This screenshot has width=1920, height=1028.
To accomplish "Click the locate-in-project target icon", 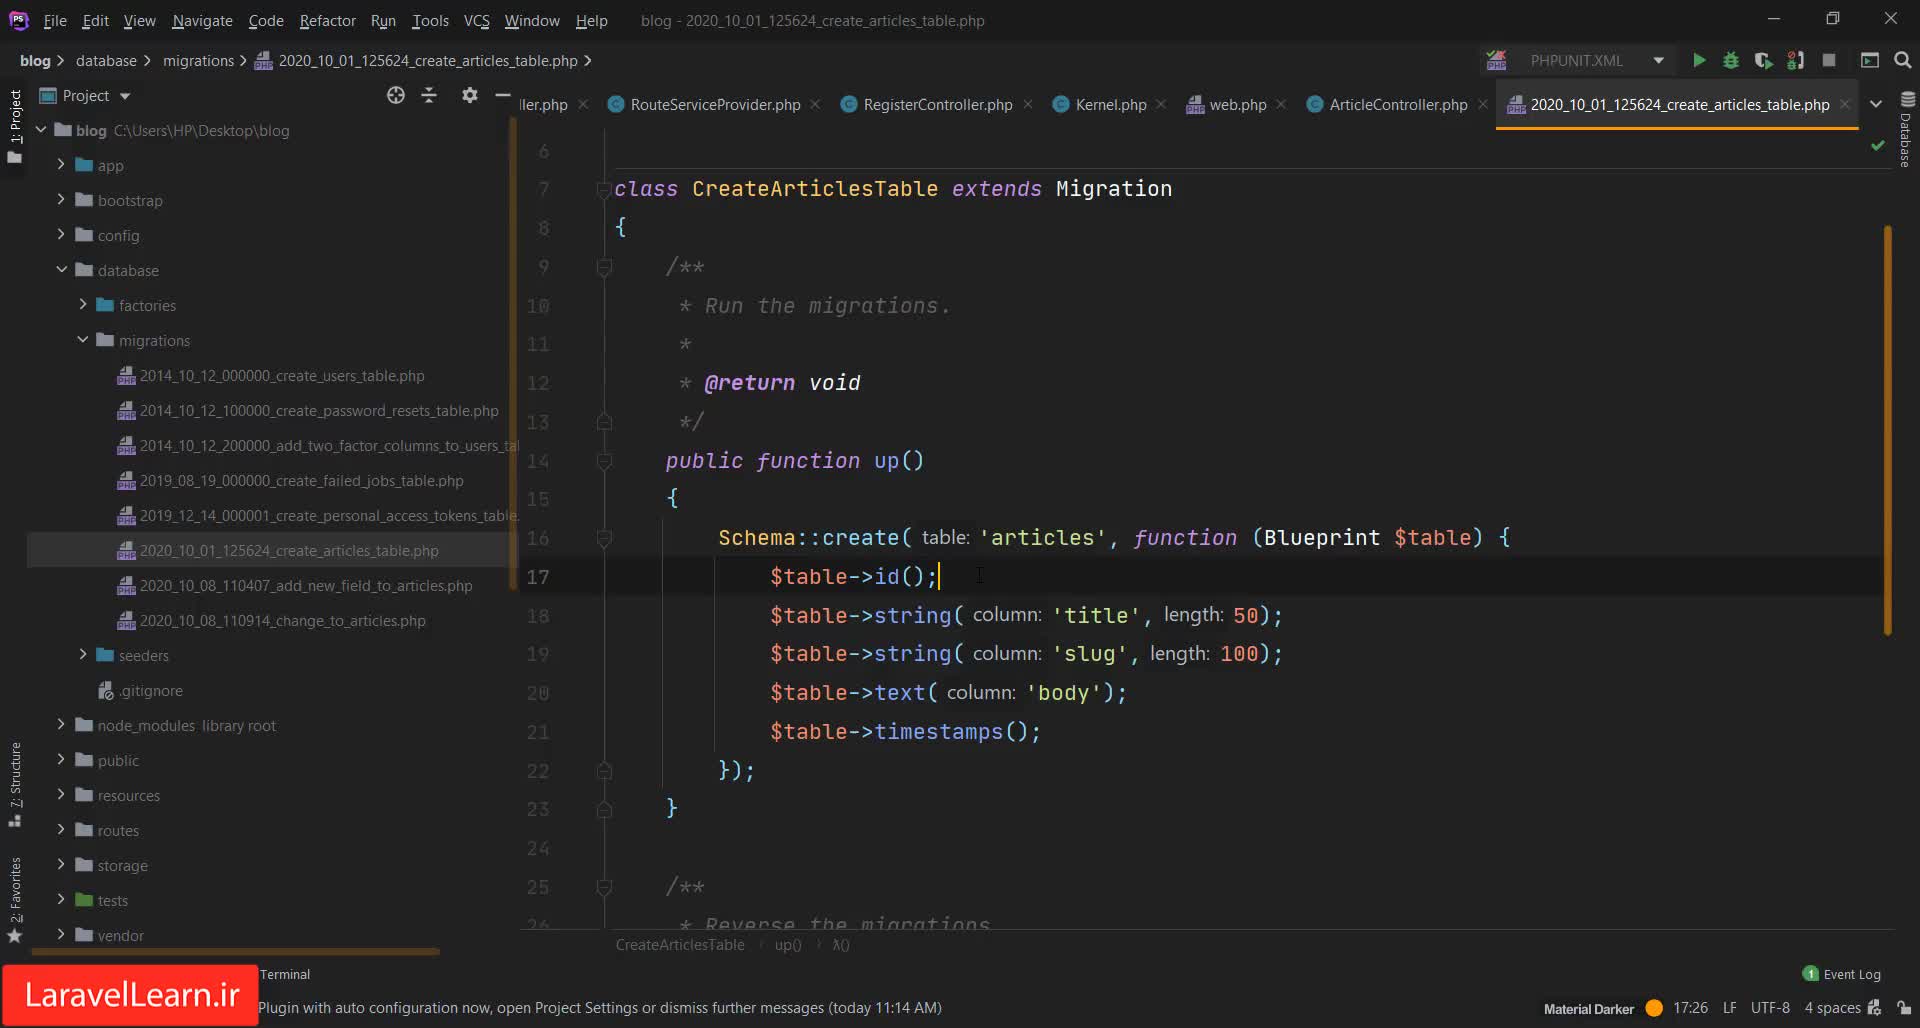I will point(396,95).
